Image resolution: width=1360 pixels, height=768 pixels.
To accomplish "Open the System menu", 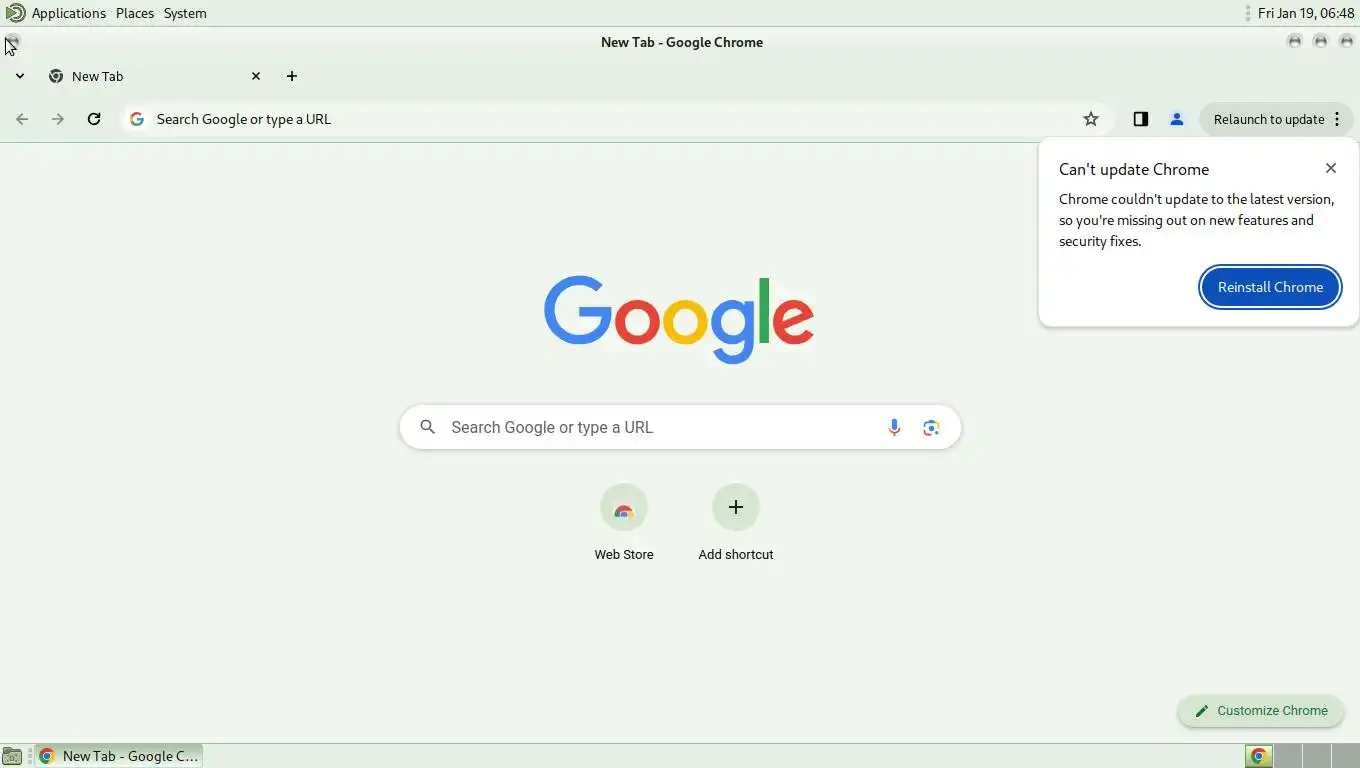I will coord(185,13).
